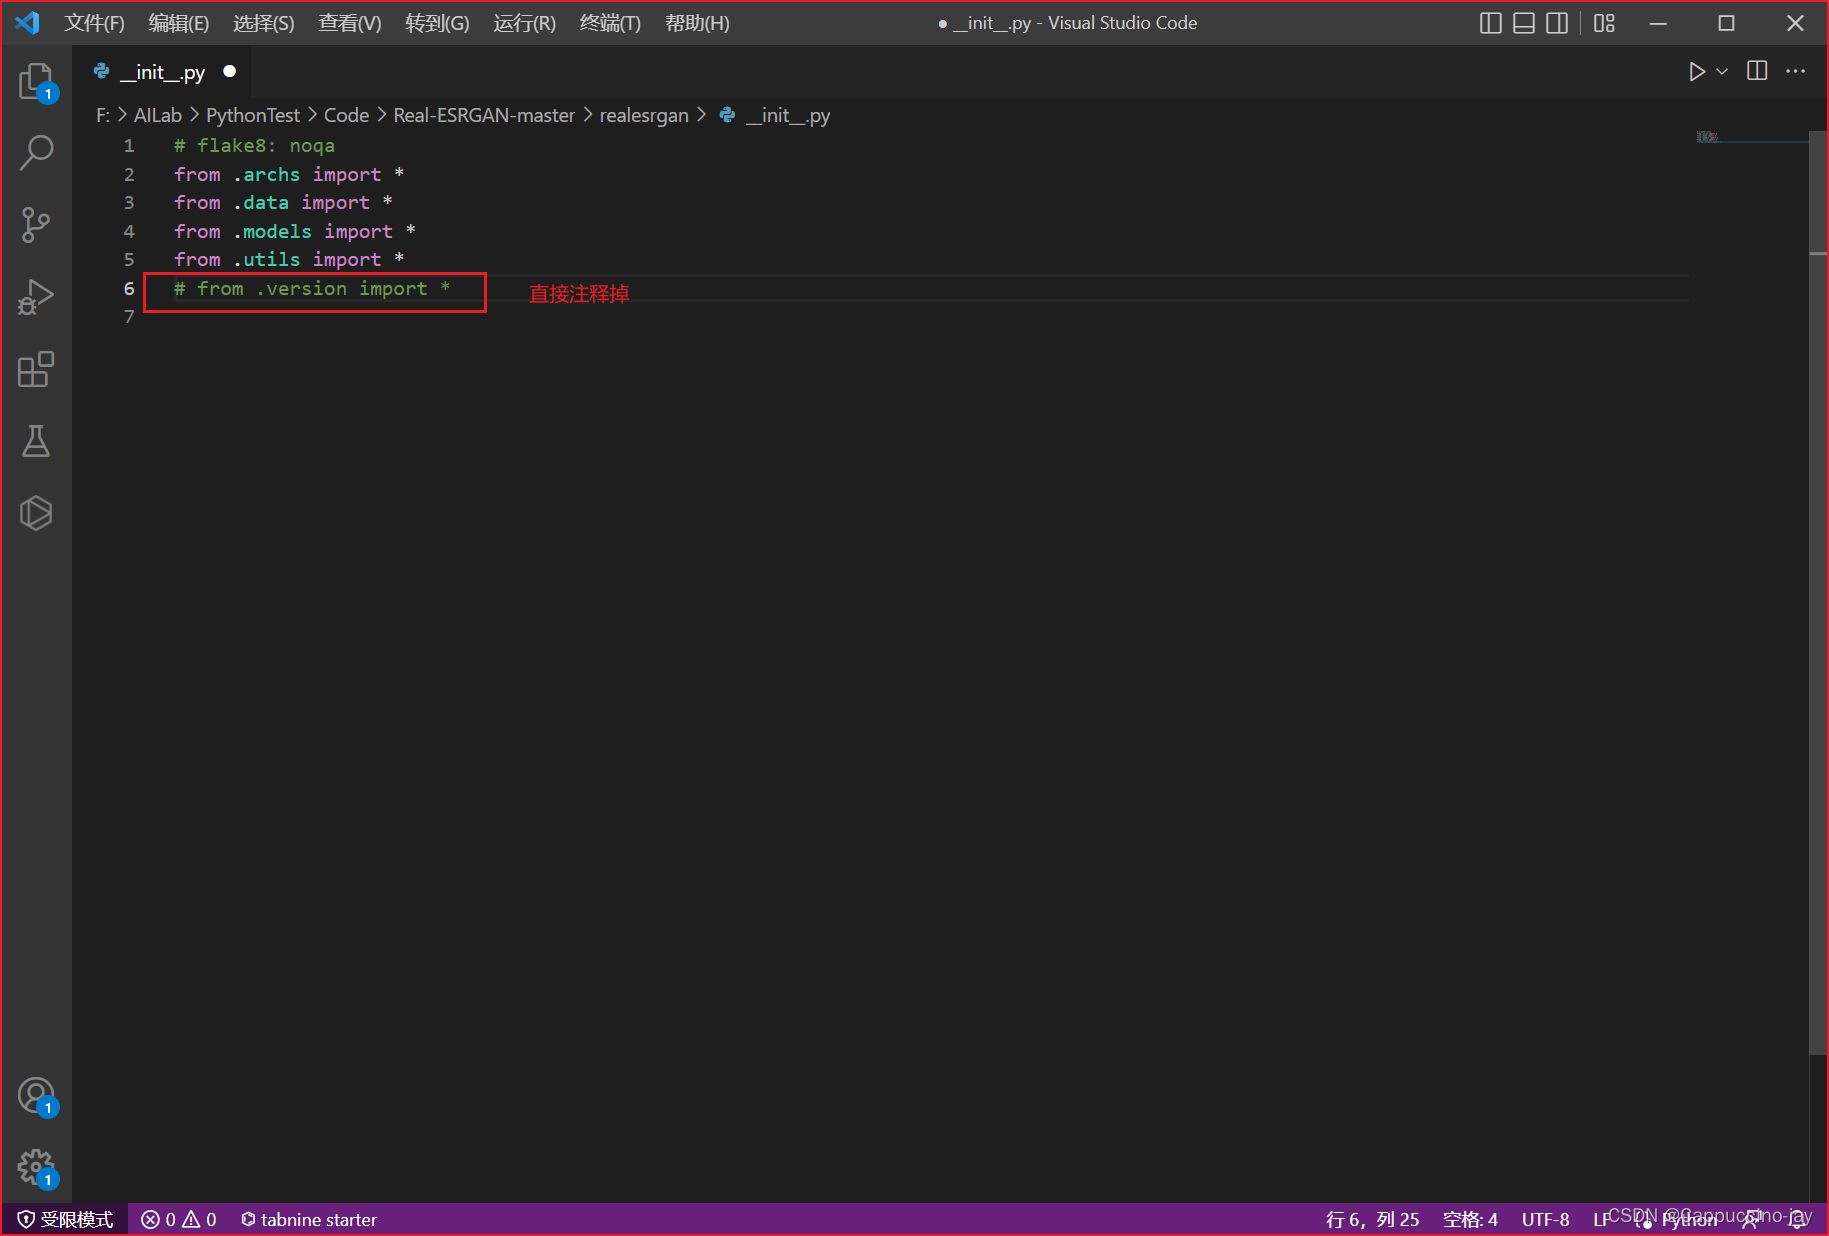The width and height of the screenshot is (1829, 1236).
Task: Toggle the secondary side bar layout button
Action: pyautogui.click(x=1557, y=23)
